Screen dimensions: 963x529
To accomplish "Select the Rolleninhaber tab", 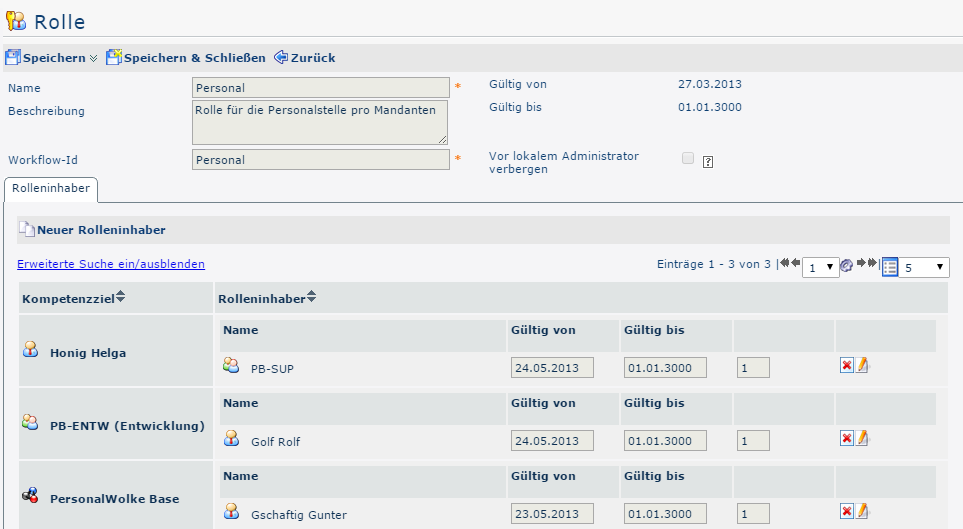I will click(x=50, y=188).
